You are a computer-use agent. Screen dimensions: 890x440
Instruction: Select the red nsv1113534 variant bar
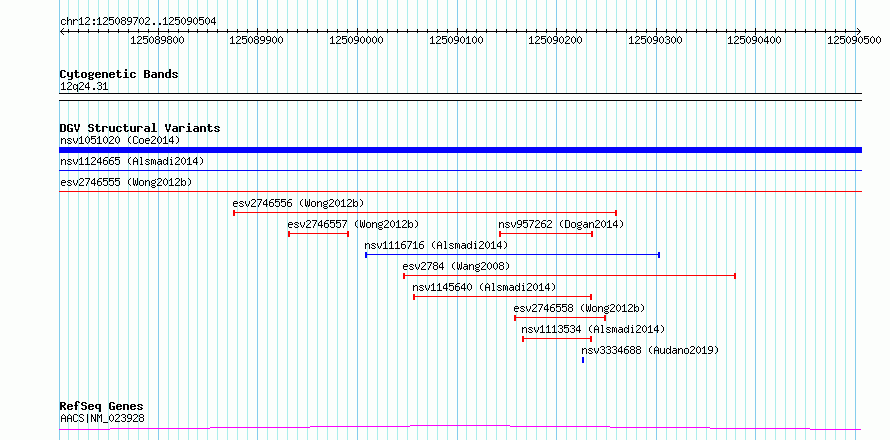click(x=557, y=339)
